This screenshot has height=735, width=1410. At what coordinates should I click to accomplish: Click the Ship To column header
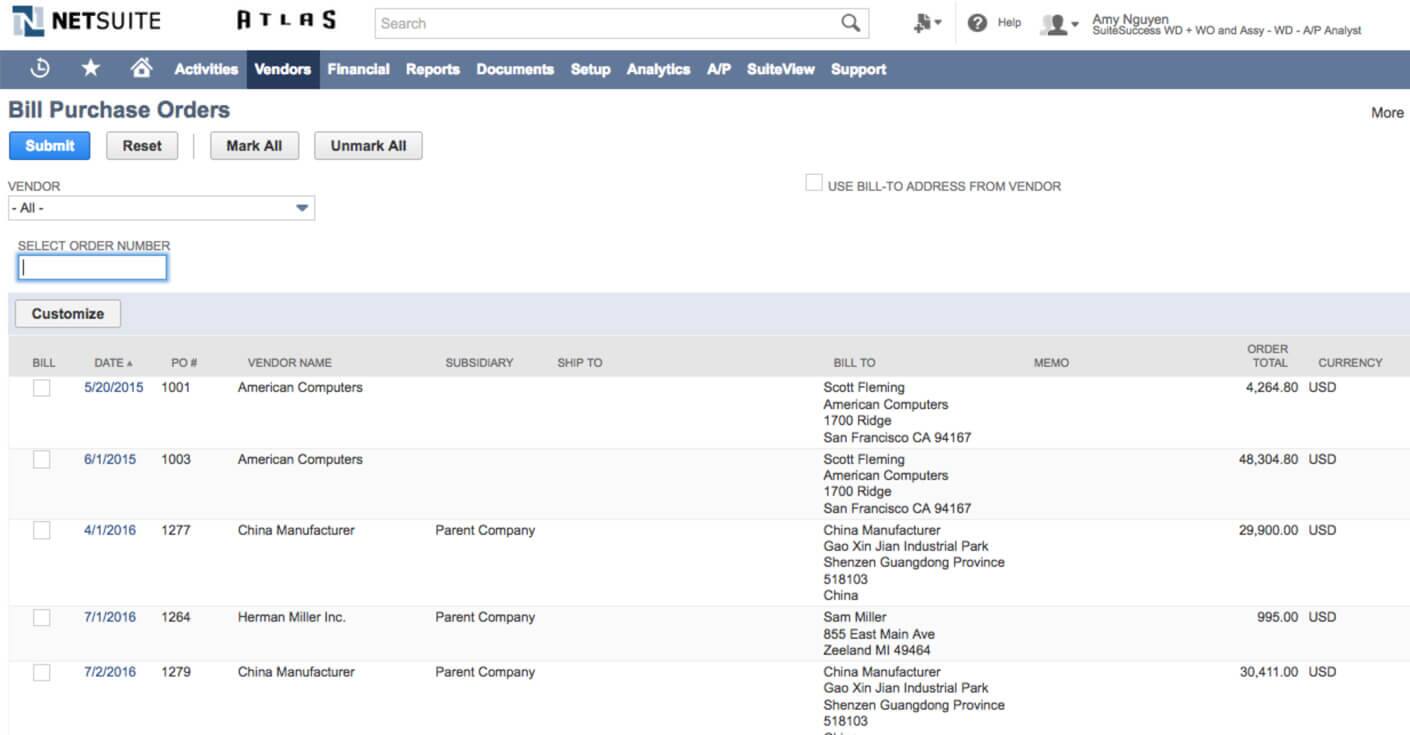[x=580, y=363]
